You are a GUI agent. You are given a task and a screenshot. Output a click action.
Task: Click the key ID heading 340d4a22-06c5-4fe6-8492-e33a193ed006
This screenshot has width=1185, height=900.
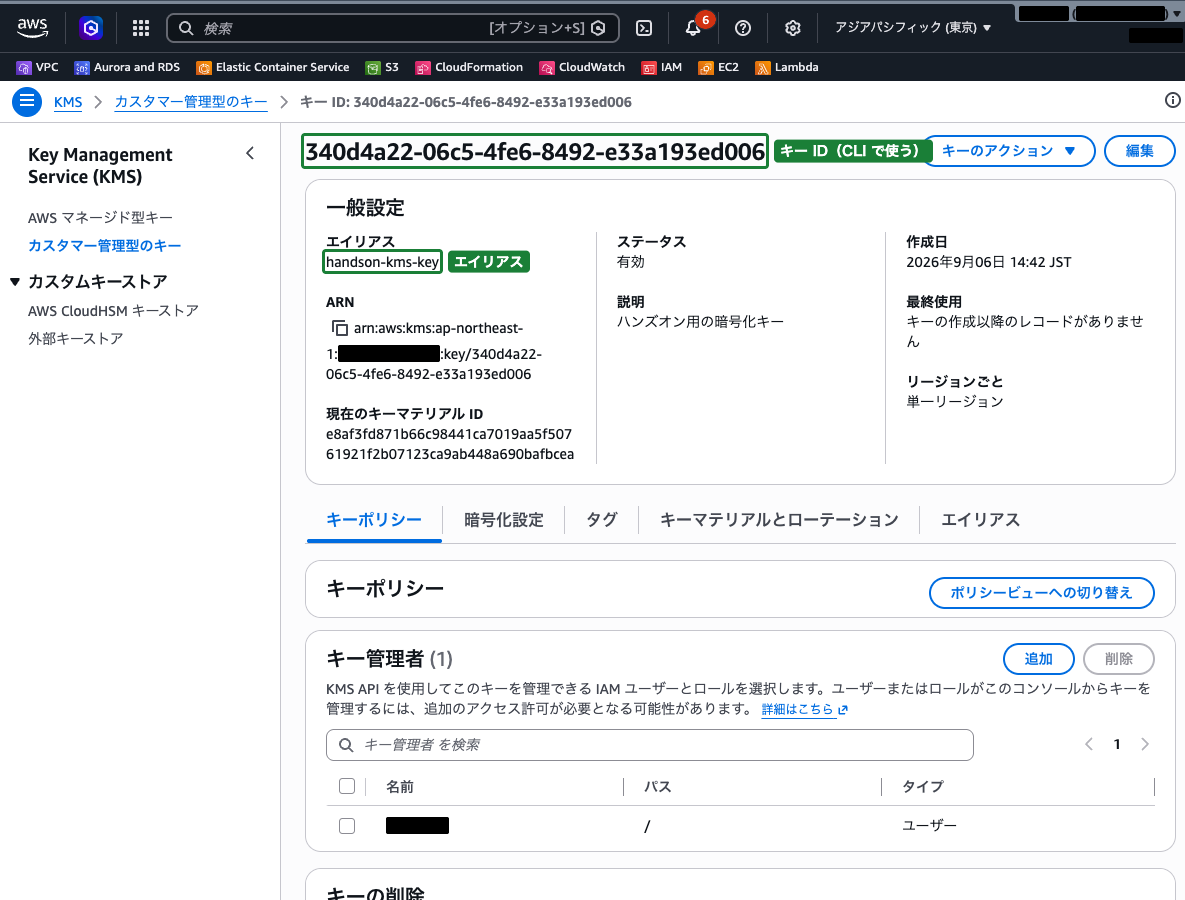(x=535, y=151)
